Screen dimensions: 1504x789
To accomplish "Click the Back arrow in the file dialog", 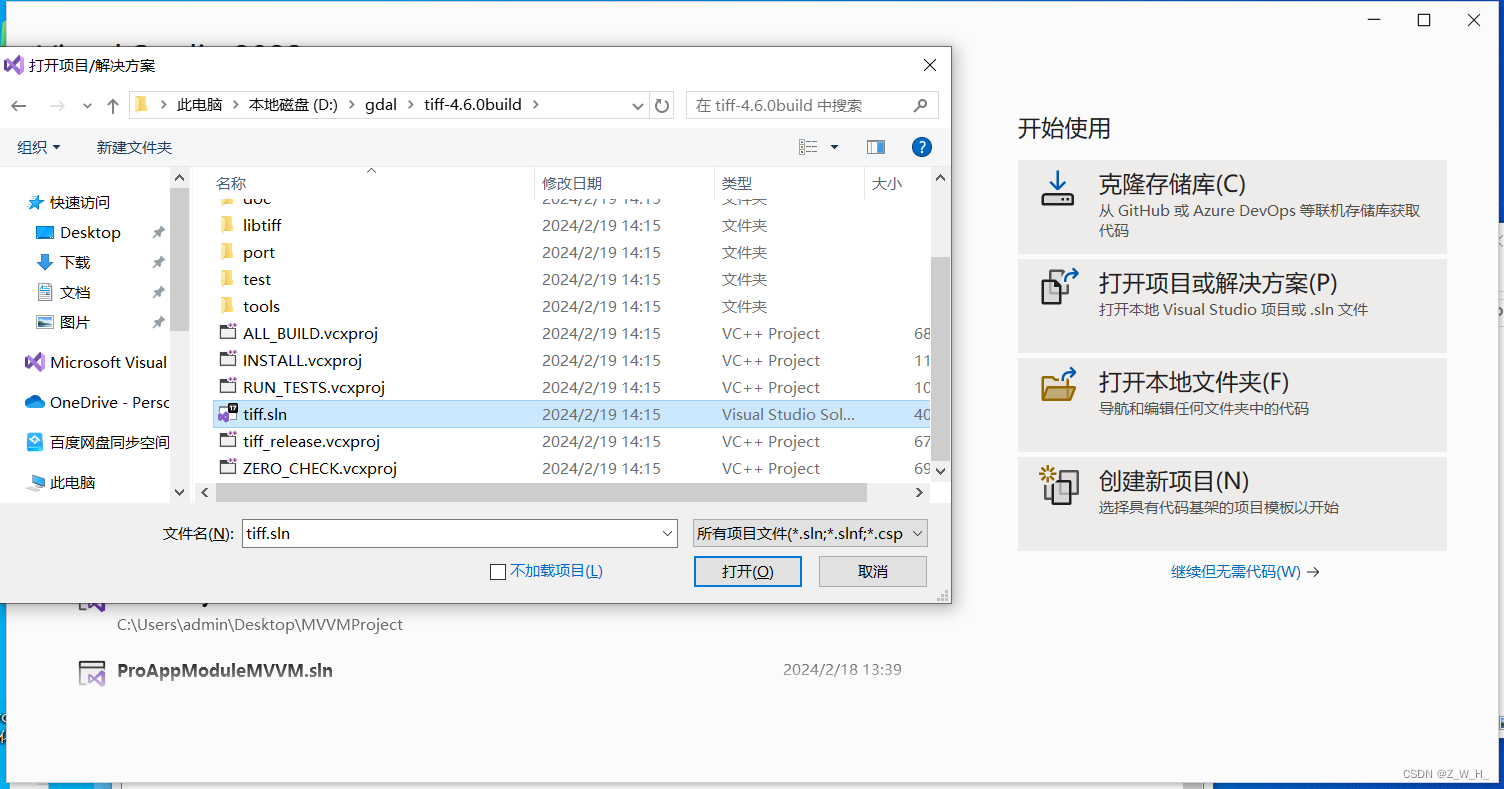I will pyautogui.click(x=19, y=105).
